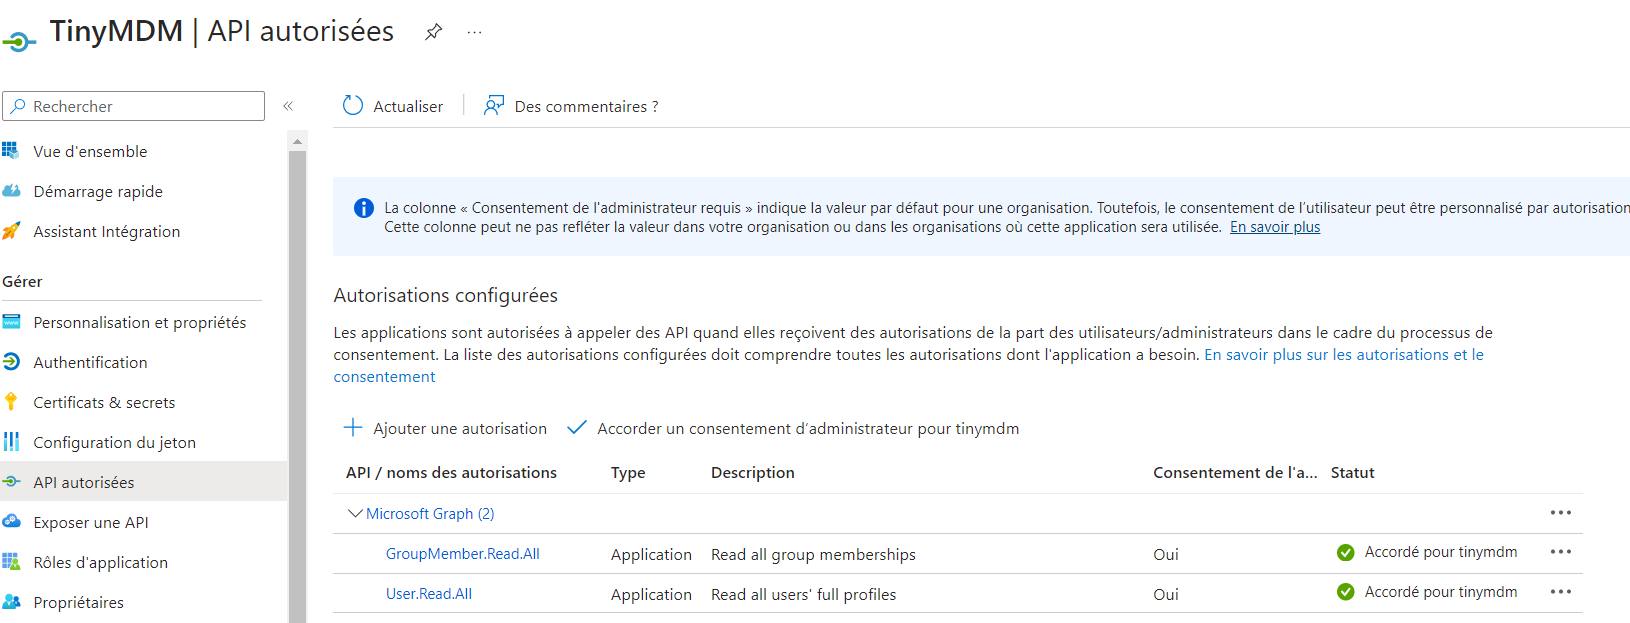Click the sidebar vertical scrollbar
This screenshot has width=1630, height=623.
[297, 385]
